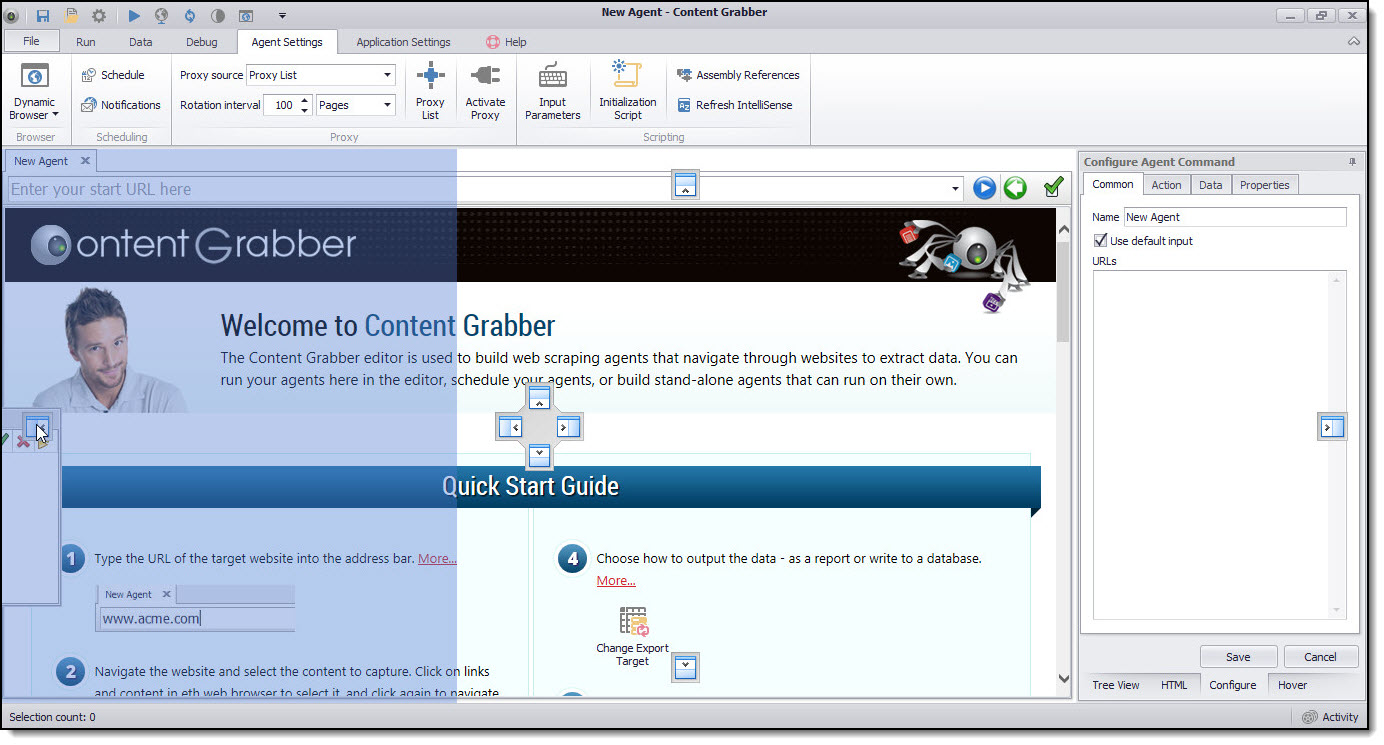The width and height of the screenshot is (1384, 745).
Task: Collapse the ribbon with the chevron
Action: [x=1354, y=42]
